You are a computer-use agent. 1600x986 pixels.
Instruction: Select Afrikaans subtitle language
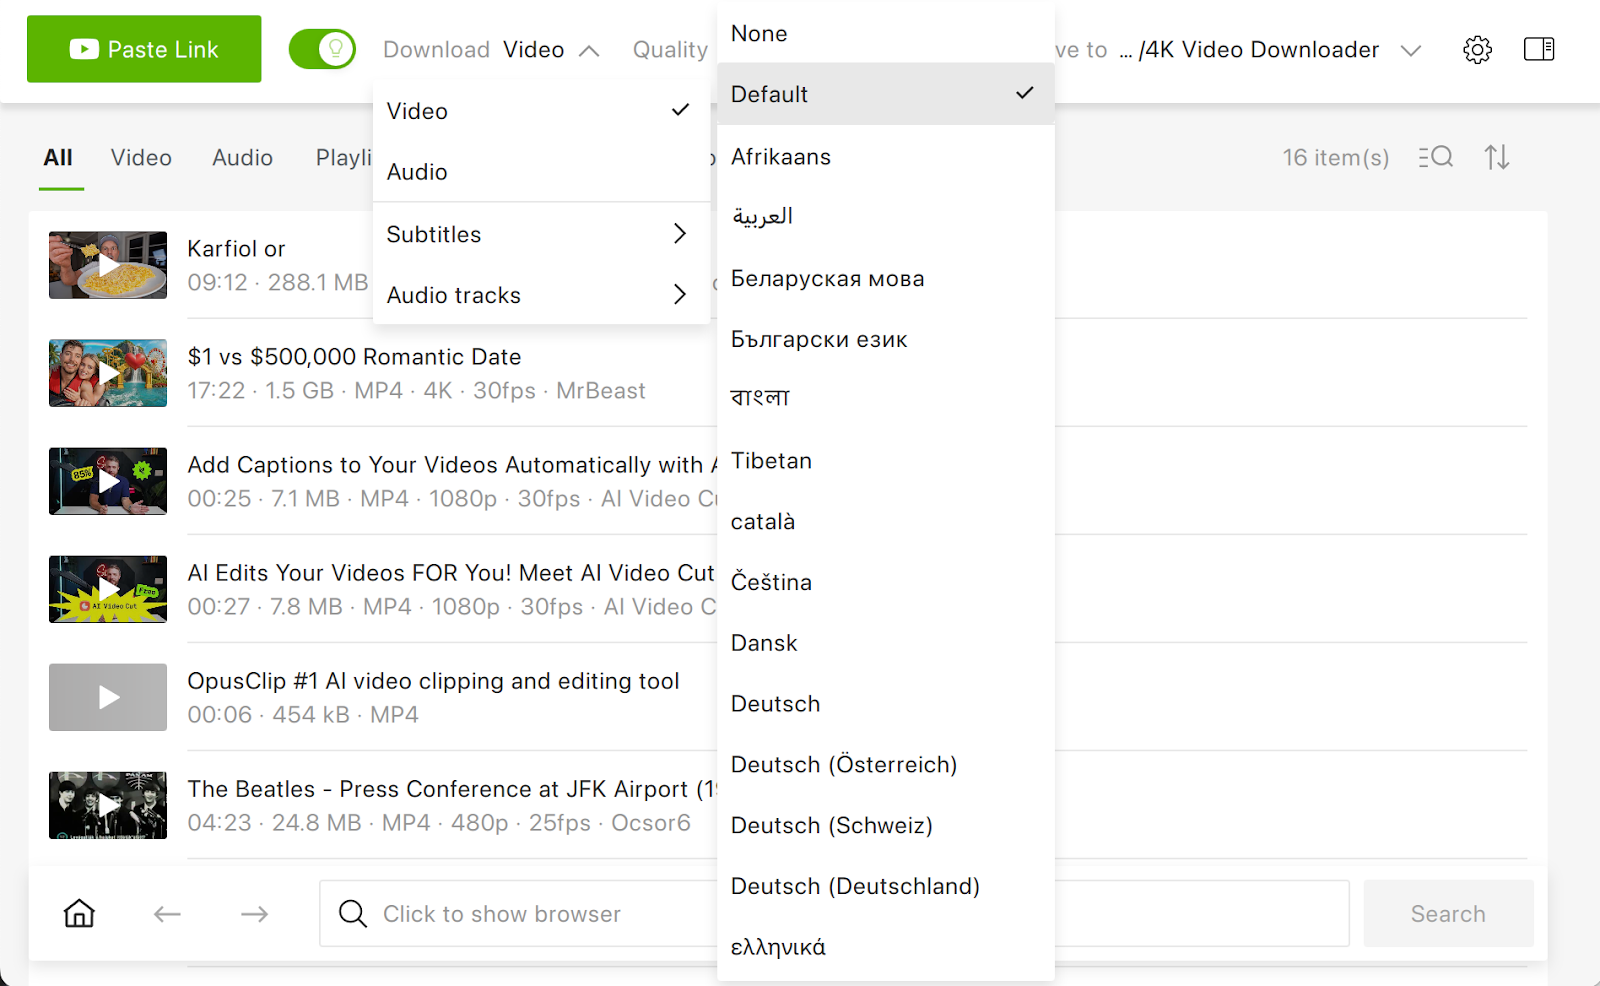click(886, 157)
